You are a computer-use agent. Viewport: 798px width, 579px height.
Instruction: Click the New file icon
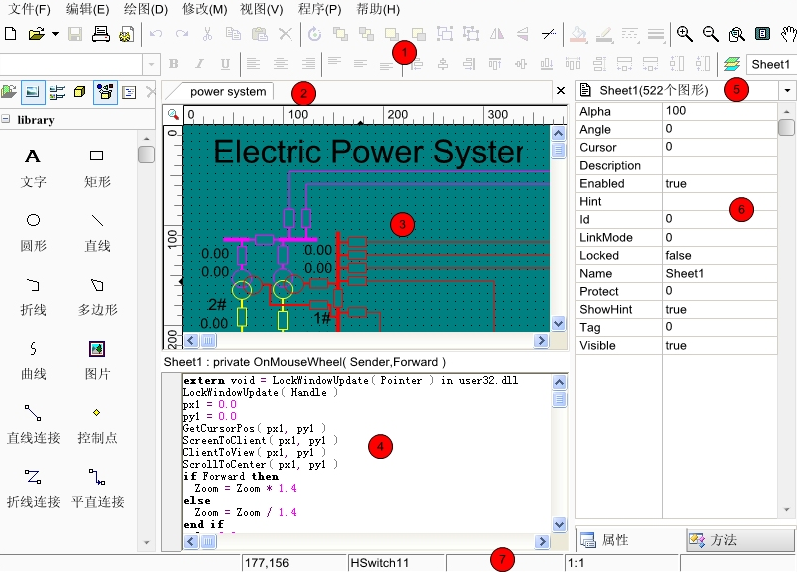(10, 34)
